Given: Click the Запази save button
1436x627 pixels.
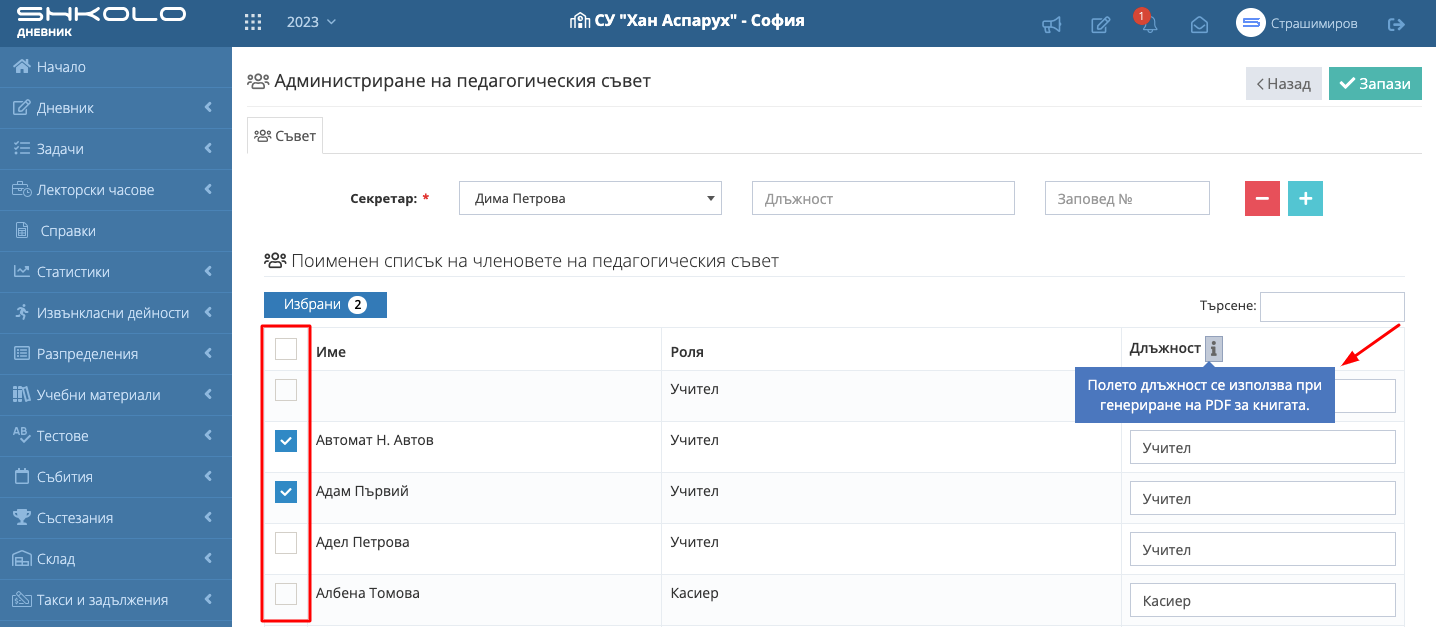Looking at the screenshot, I should tap(1375, 84).
